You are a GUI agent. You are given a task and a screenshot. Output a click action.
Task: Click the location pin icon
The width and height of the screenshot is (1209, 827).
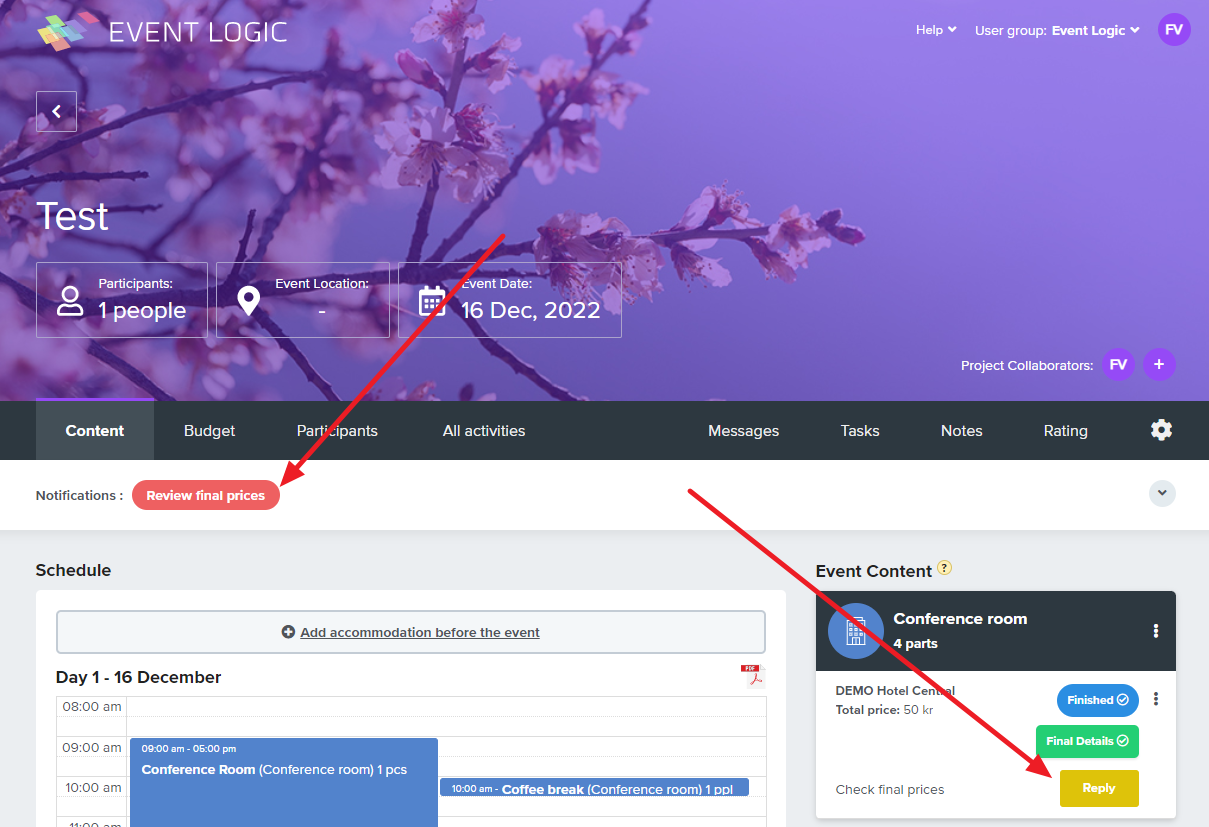pos(248,301)
